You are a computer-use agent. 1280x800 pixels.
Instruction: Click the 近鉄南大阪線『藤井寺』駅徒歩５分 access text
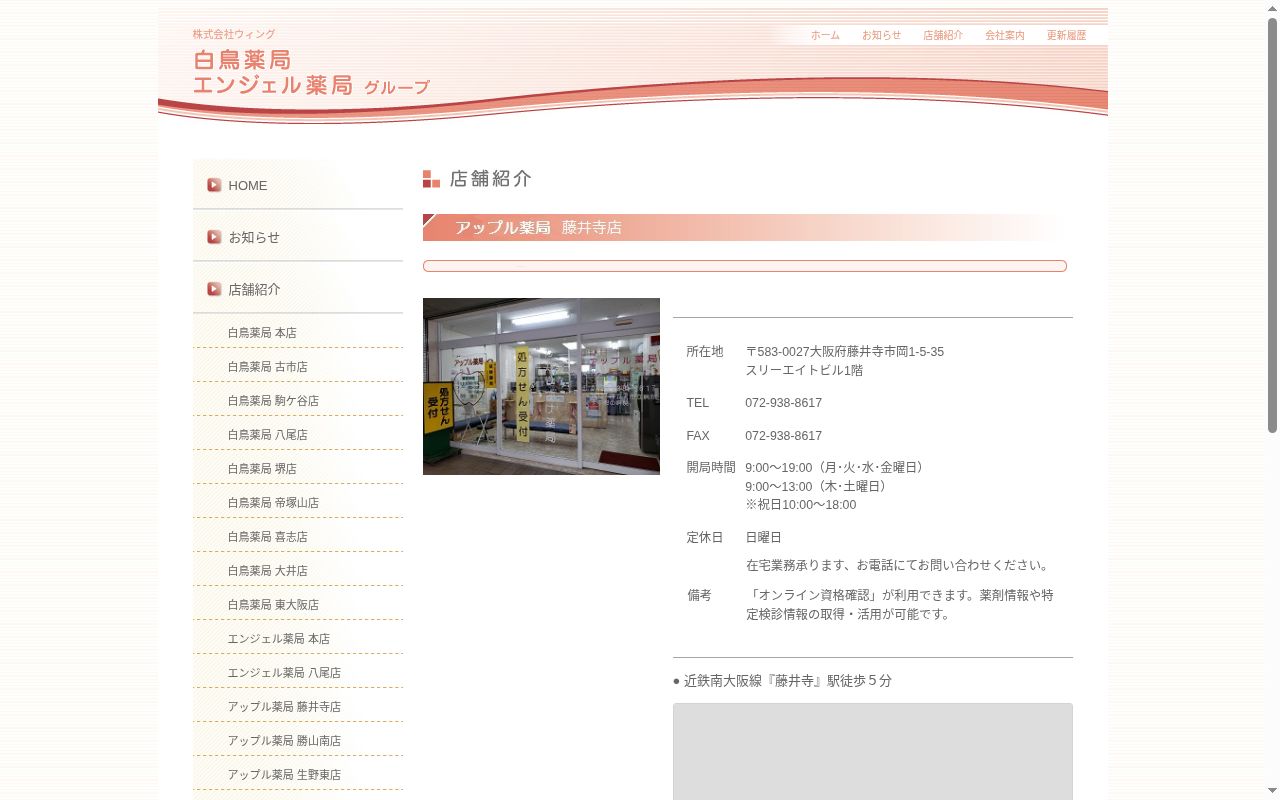(x=787, y=680)
